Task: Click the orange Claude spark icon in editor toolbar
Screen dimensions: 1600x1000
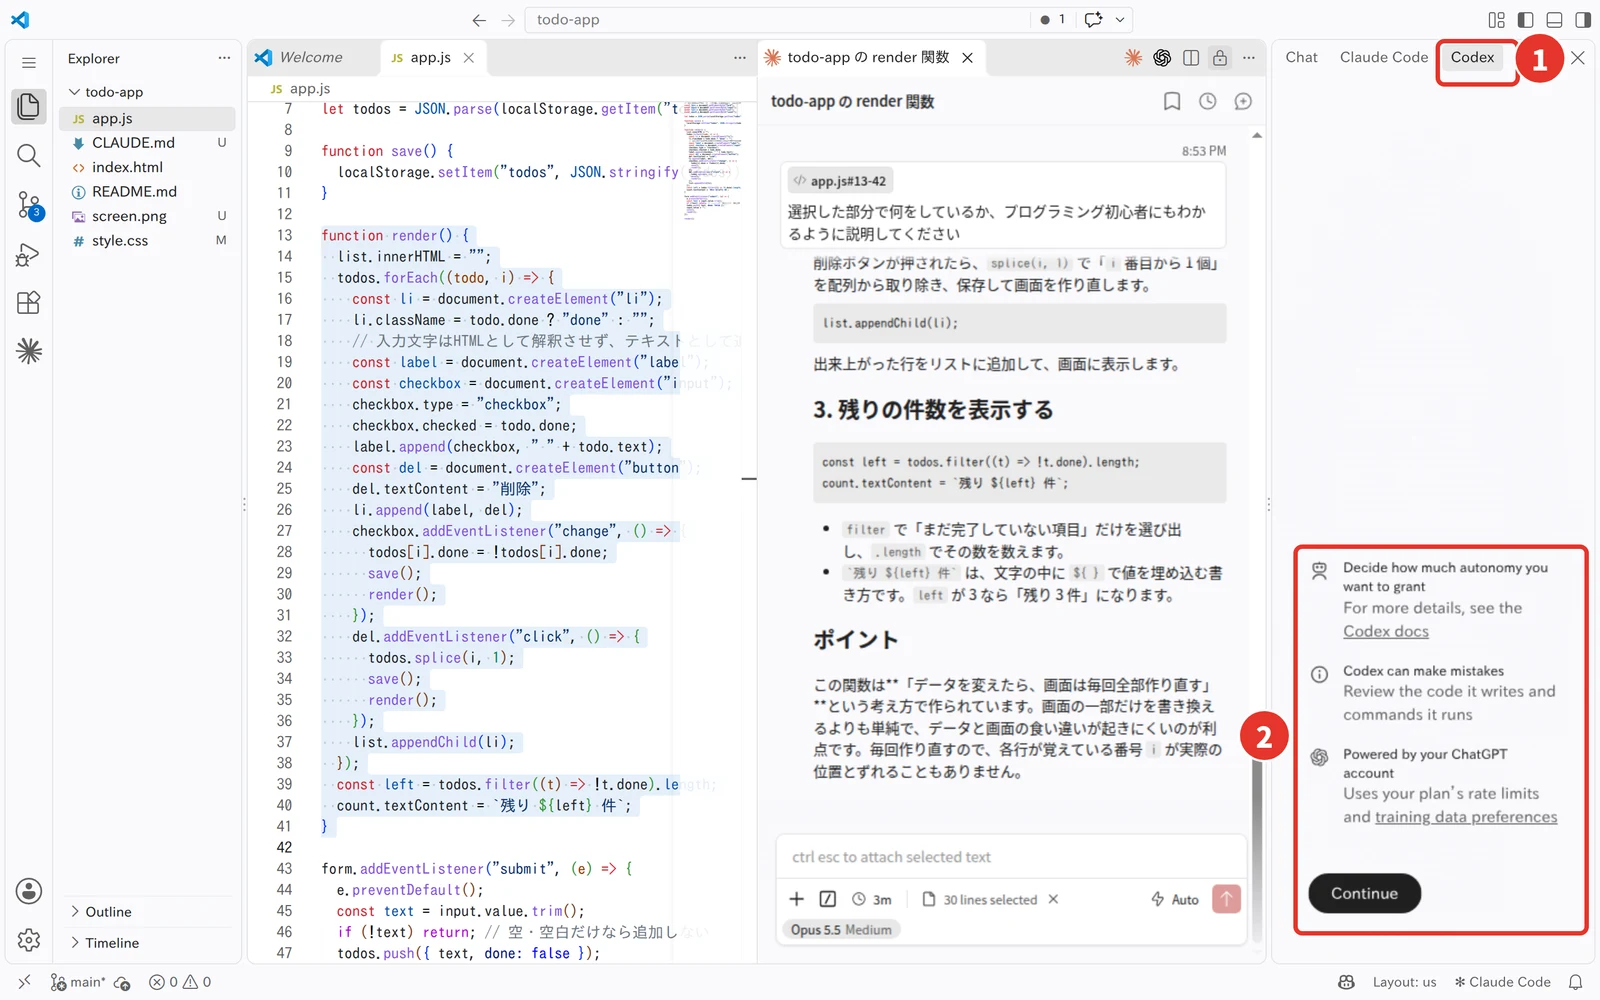Action: coord(1133,58)
